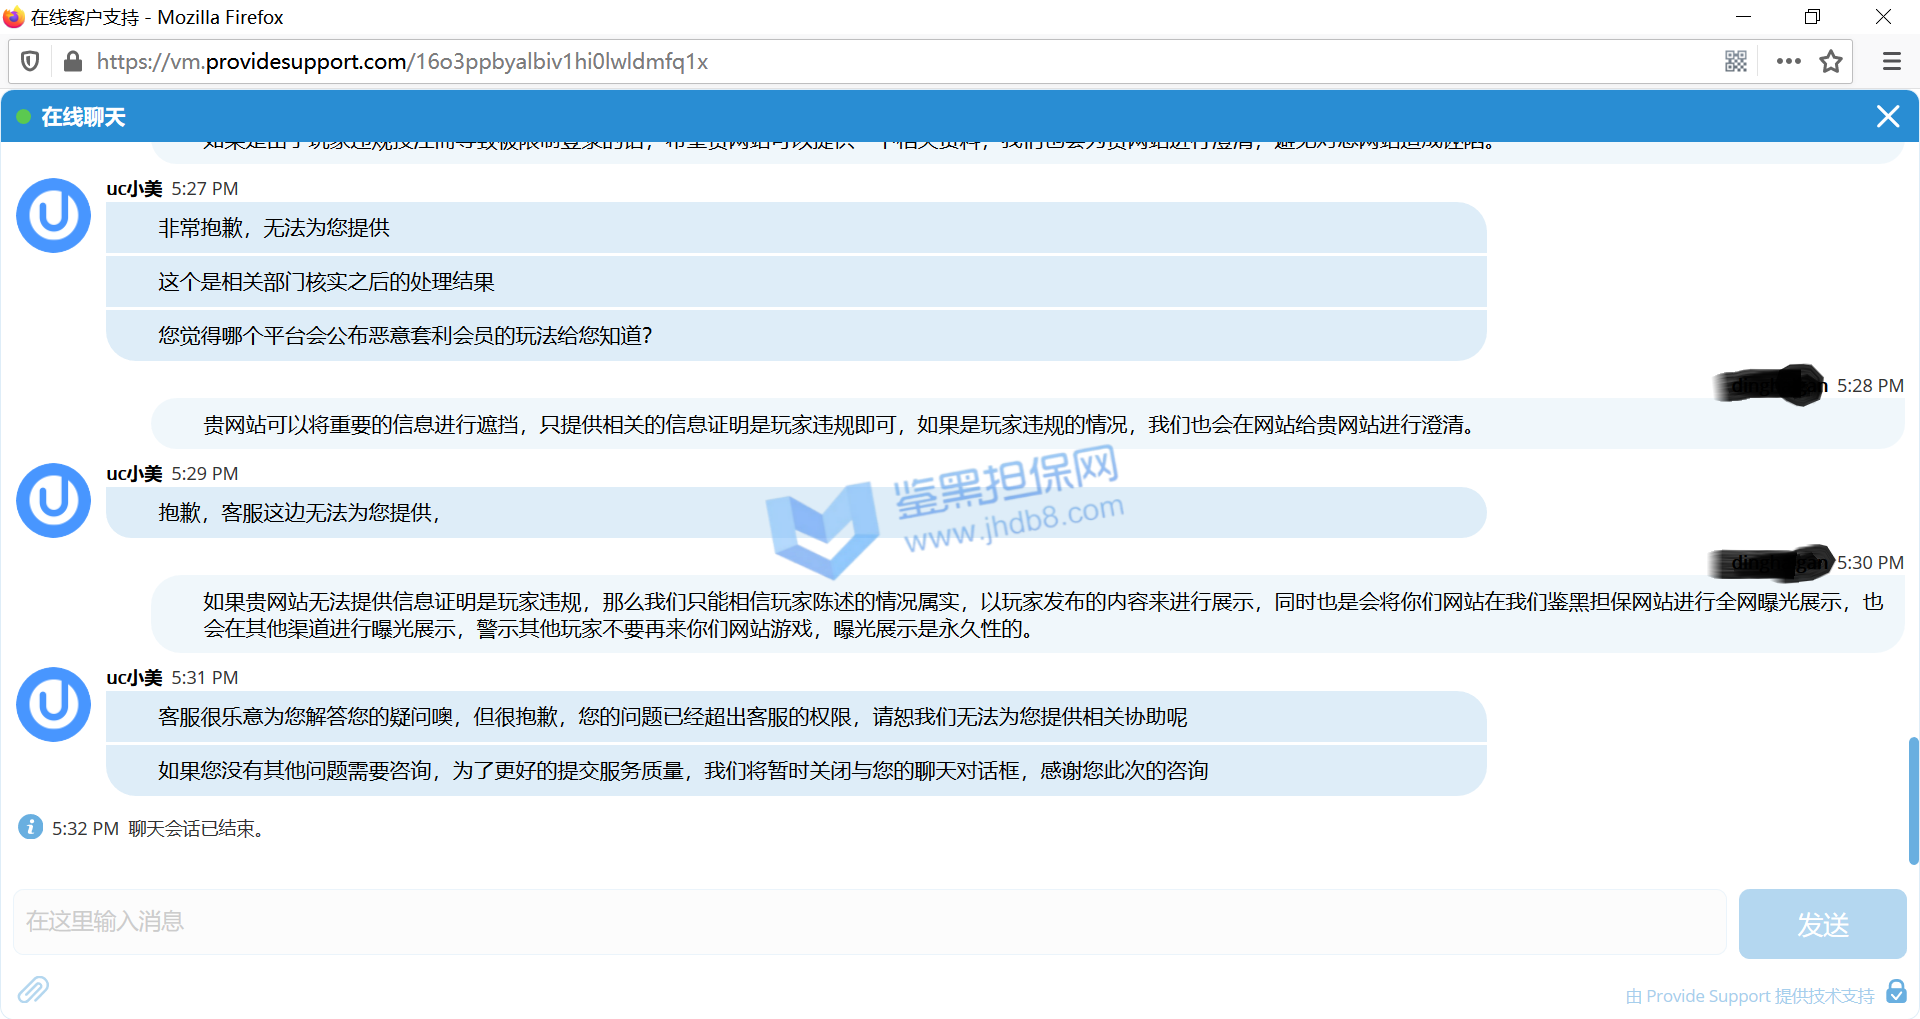Focus the 在这里输入消息 message input field
Image resolution: width=1920 pixels, height=1019 pixels.
tap(868, 922)
